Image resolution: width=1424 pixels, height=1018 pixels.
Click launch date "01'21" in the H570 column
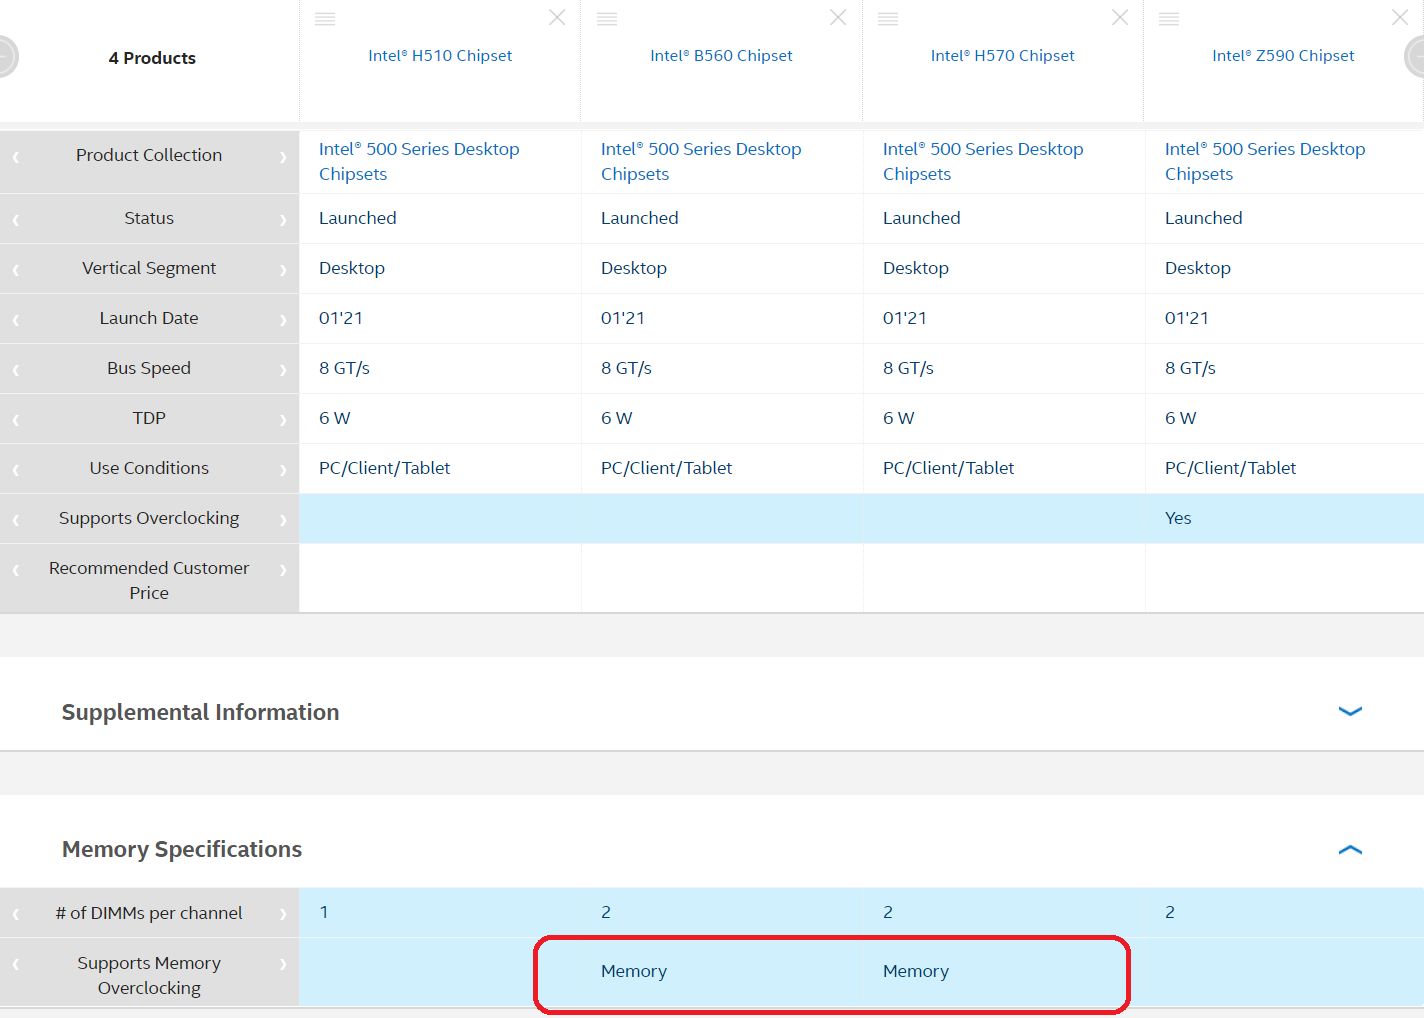905,318
